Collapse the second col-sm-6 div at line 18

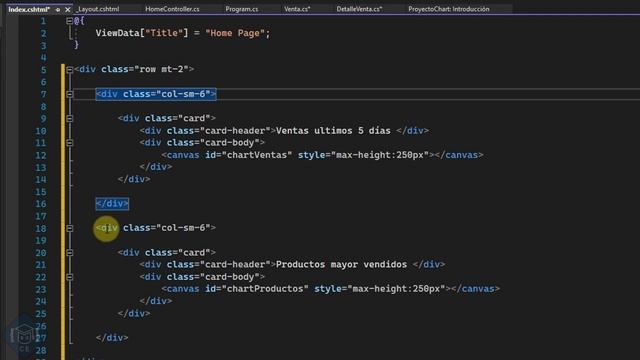point(69,228)
